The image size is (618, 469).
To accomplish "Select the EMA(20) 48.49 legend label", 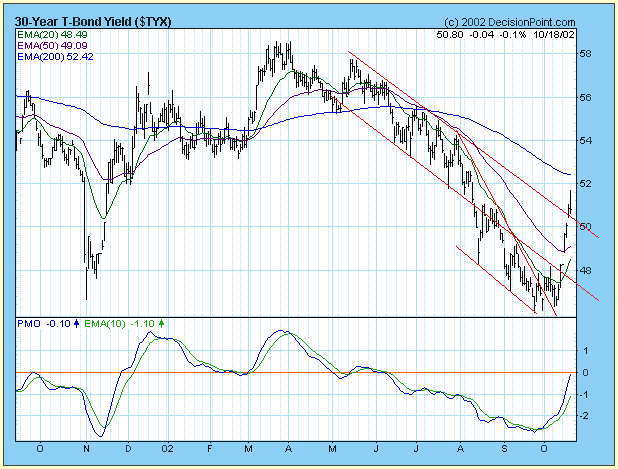I will (48, 33).
